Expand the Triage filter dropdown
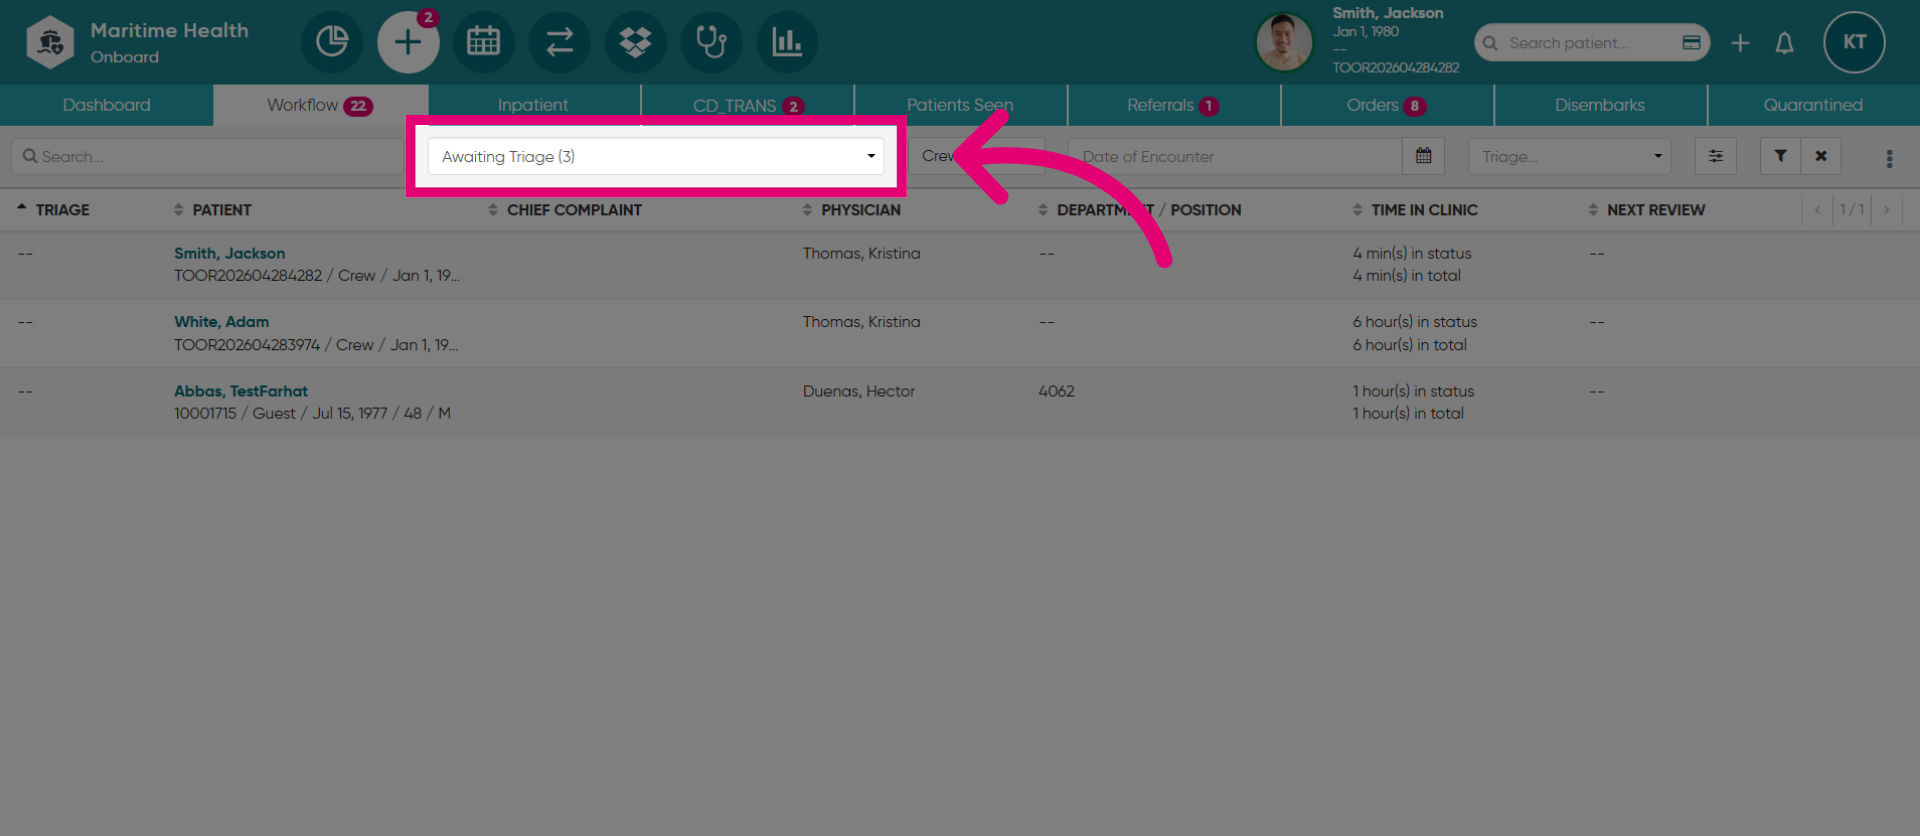This screenshot has width=1920, height=836. pyautogui.click(x=1570, y=156)
